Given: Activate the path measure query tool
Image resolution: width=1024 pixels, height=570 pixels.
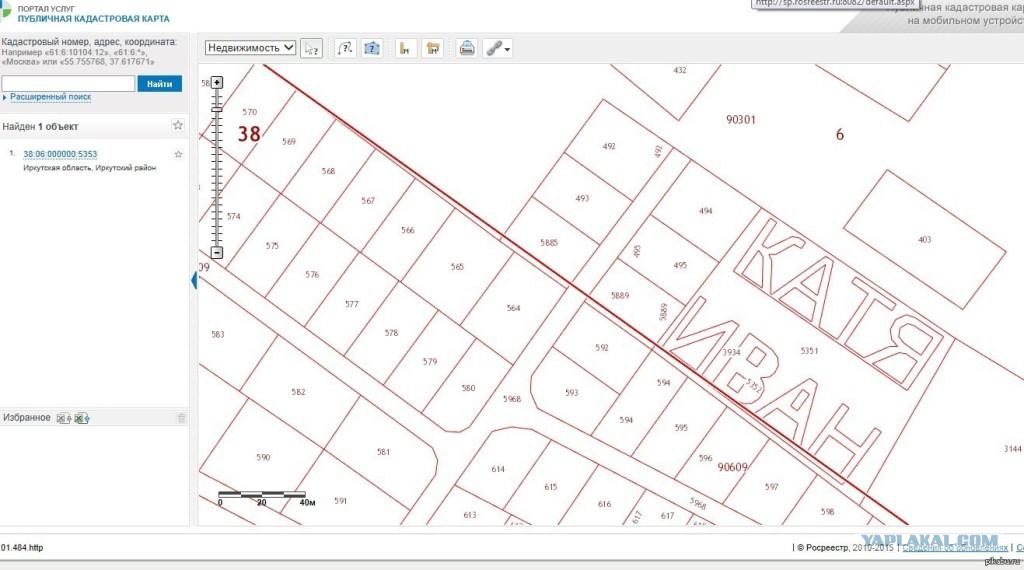Looking at the screenshot, I should [345, 48].
